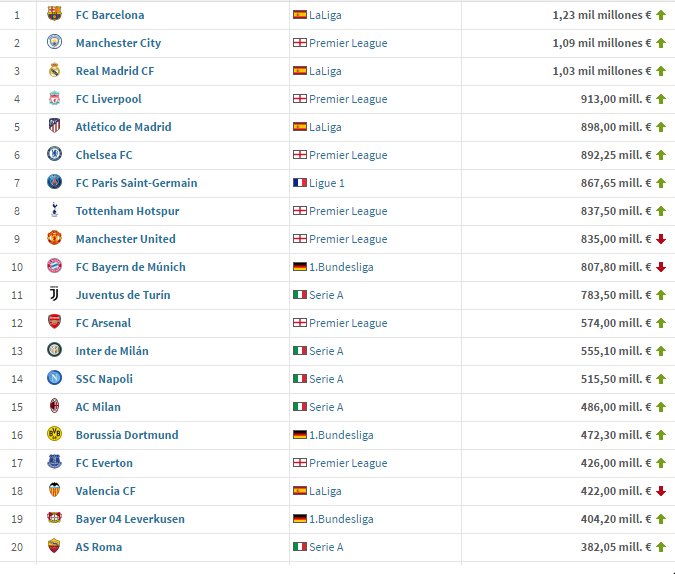Click the Tottenham Hotspur crest icon
Screen dimensions: 675x574
(x=54, y=210)
